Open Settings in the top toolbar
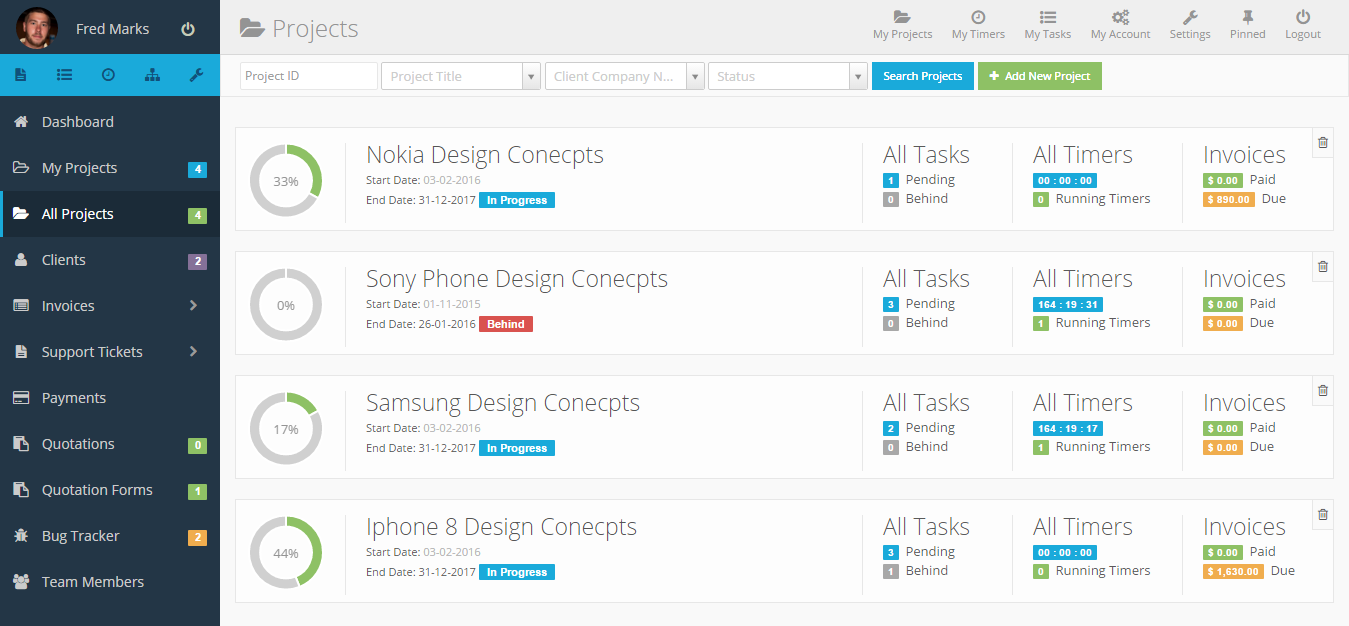Screen dimensions: 1349x626 click(1190, 26)
